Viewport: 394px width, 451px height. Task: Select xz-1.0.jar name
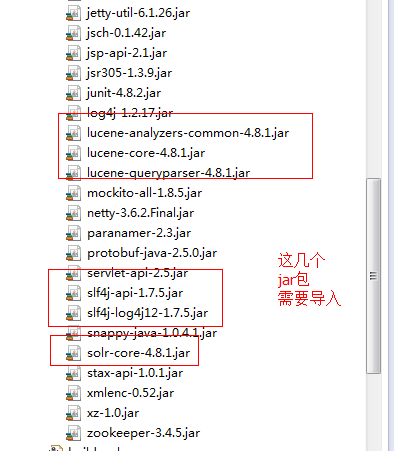click(113, 413)
